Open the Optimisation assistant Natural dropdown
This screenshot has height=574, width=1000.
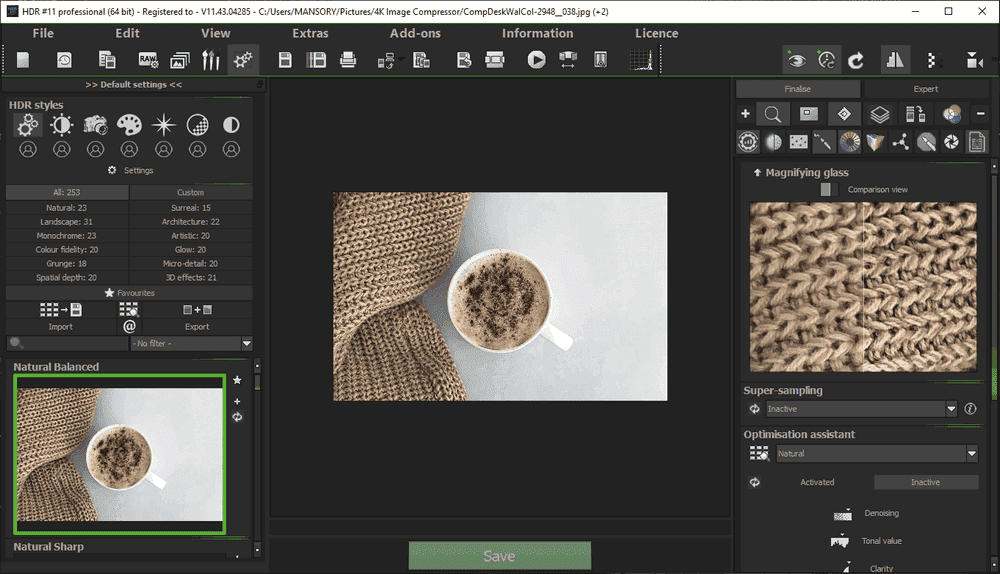tap(876, 454)
